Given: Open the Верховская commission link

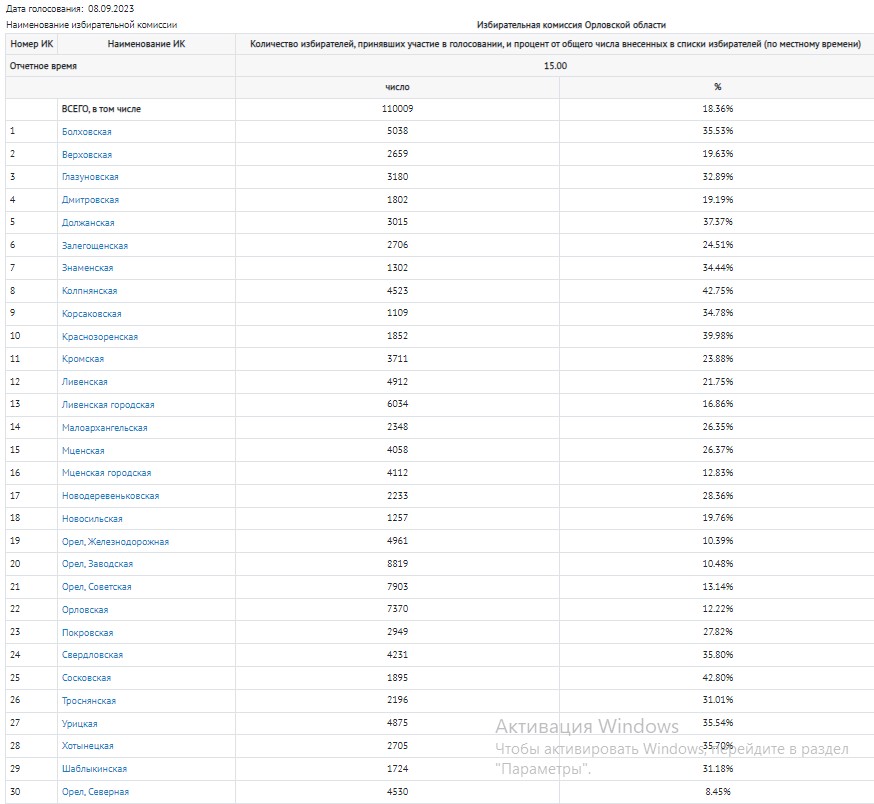Looking at the screenshot, I should point(86,154).
